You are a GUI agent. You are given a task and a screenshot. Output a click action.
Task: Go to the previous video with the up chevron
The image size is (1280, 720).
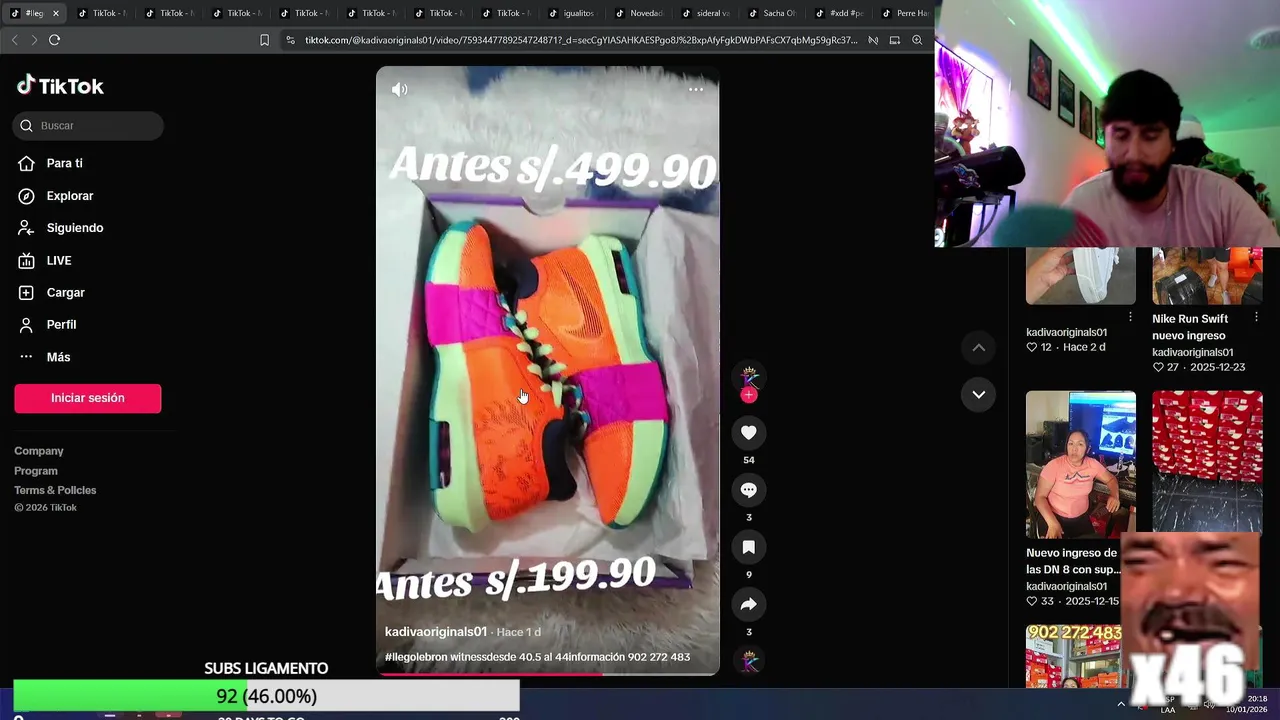point(979,347)
